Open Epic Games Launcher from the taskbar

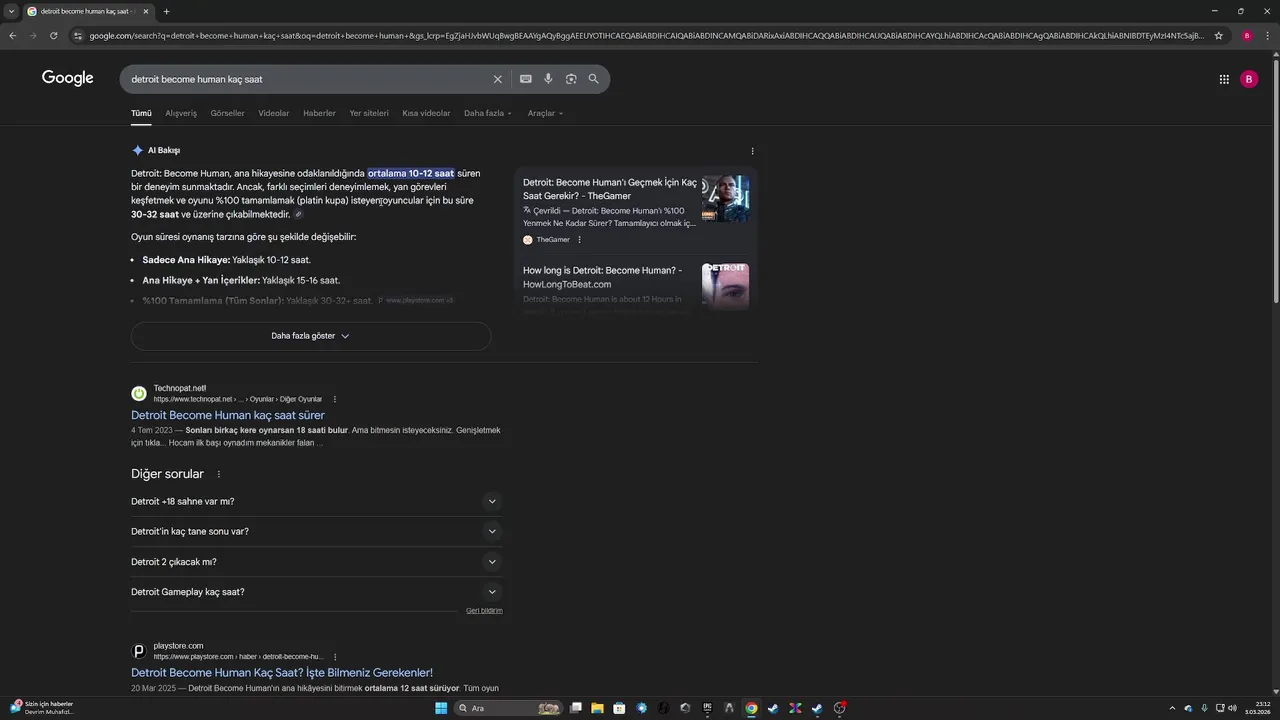point(707,708)
